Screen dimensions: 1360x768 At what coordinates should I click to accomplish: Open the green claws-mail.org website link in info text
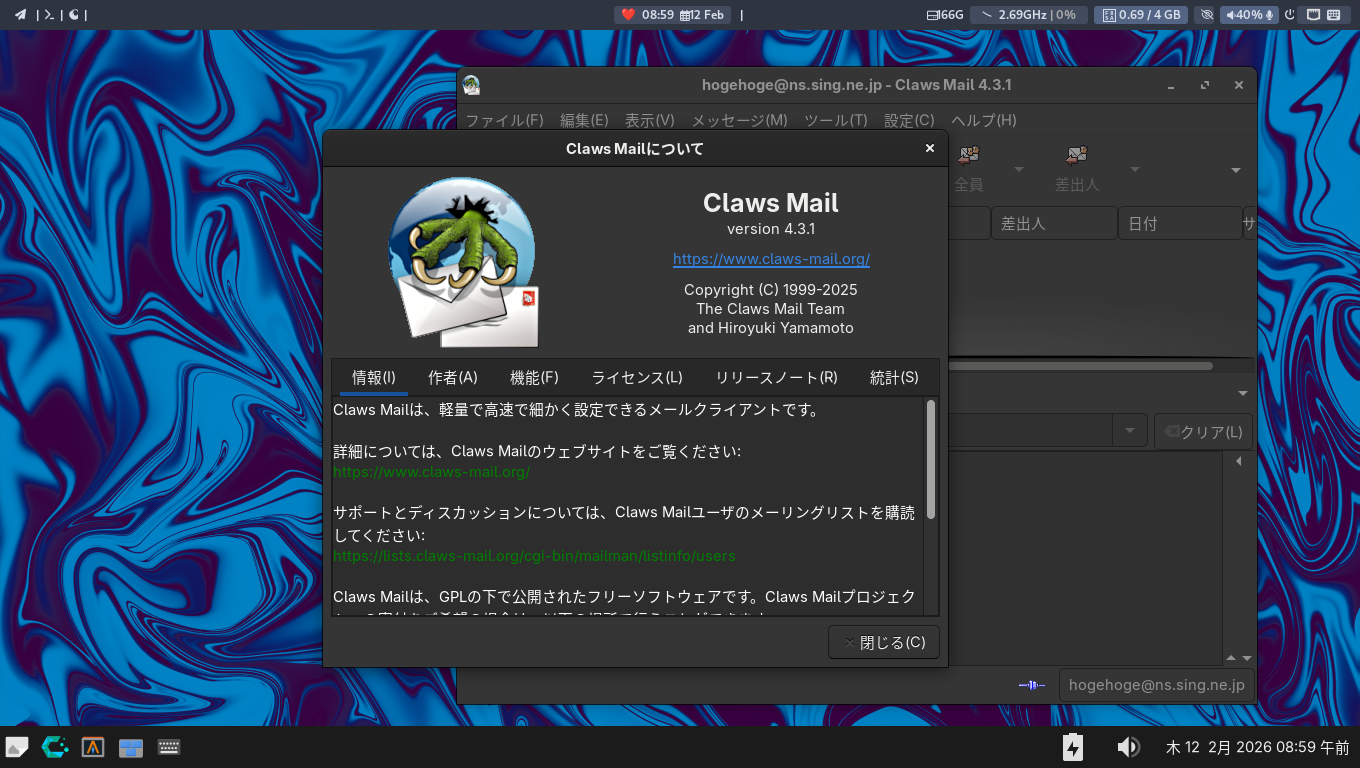431,472
